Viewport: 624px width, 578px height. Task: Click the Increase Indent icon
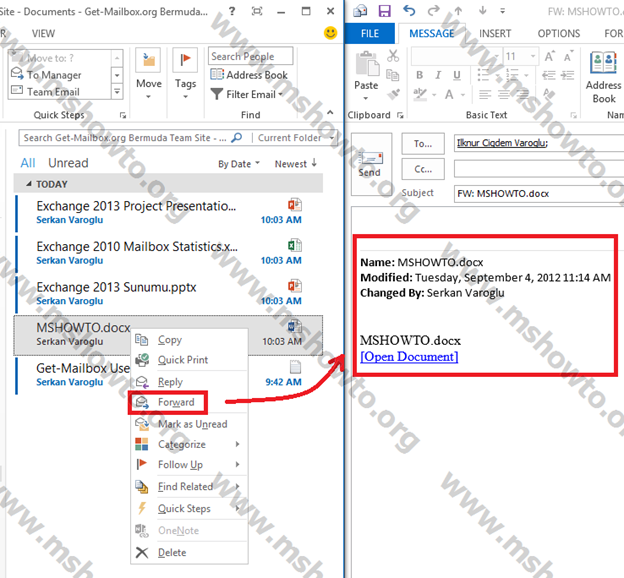pos(567,75)
